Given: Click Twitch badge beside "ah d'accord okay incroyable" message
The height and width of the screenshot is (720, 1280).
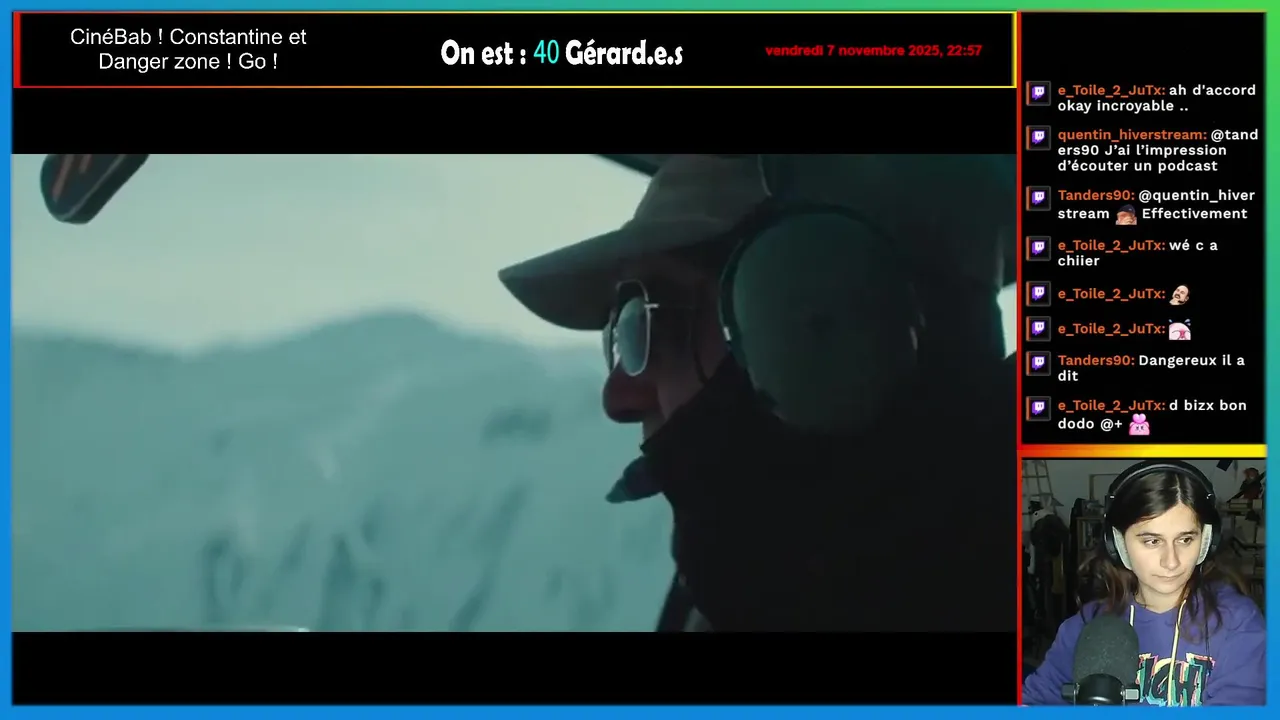Looking at the screenshot, I should tap(1039, 93).
